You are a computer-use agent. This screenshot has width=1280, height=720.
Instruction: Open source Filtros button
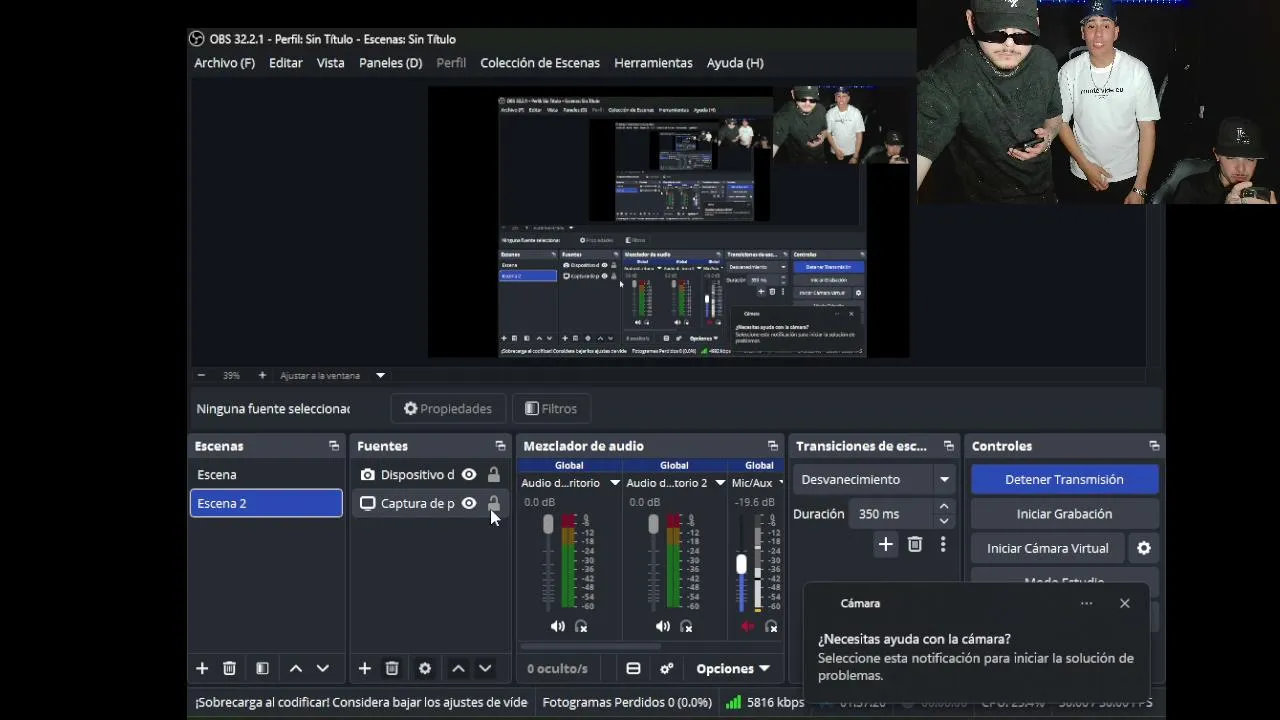pyautogui.click(x=551, y=408)
